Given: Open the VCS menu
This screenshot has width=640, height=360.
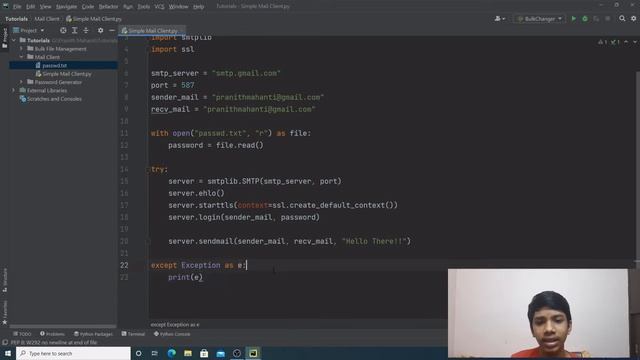Looking at the screenshot, I should (x=159, y=7).
